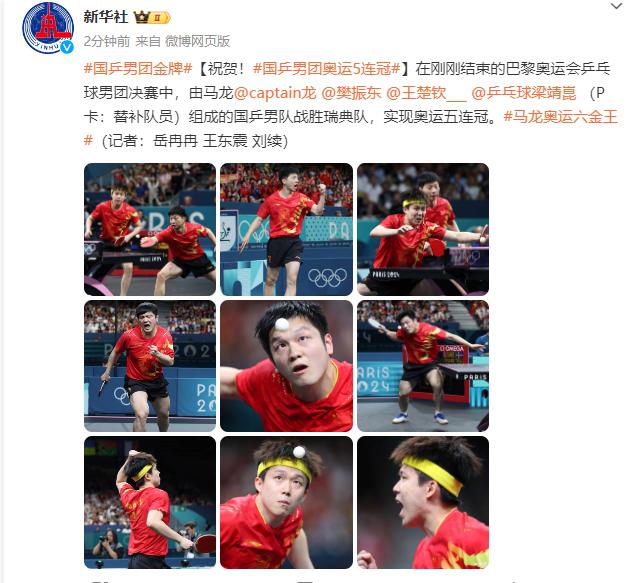Open hashtag #马龙奥运六金王
The height and width of the screenshot is (583, 634).
coord(561,117)
